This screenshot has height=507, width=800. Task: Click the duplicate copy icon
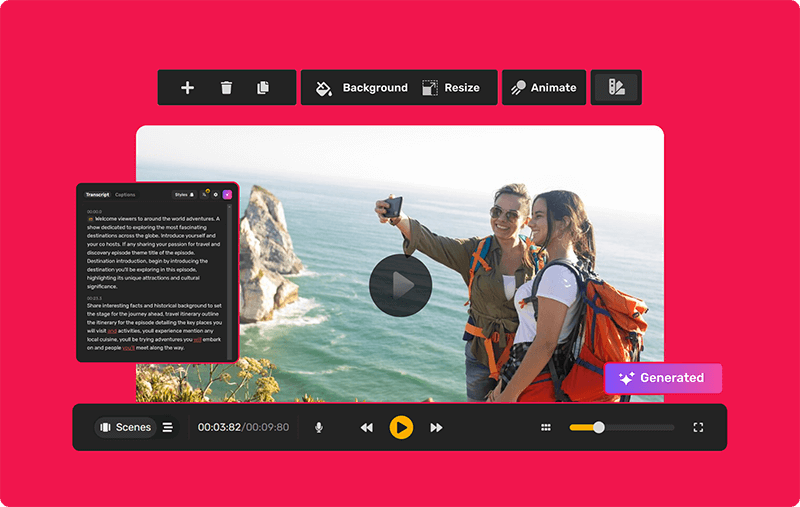(x=263, y=88)
